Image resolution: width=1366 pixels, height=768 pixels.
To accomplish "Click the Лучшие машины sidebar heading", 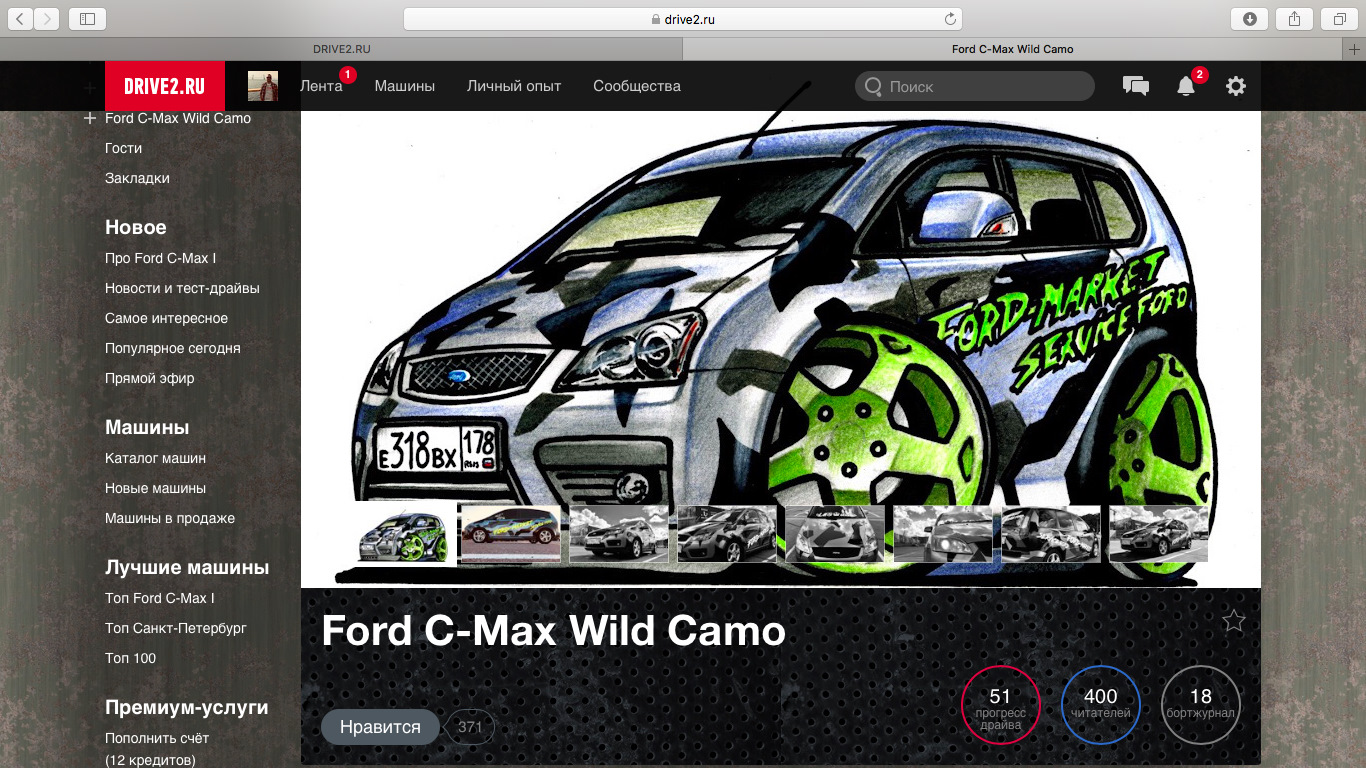I will coord(187,567).
